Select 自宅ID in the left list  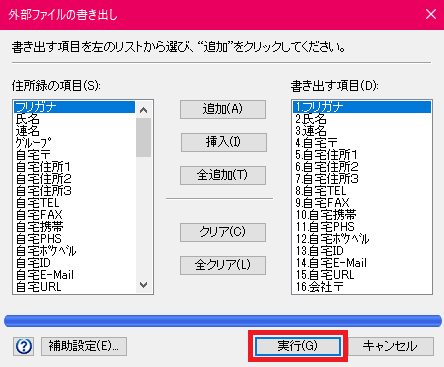(75, 263)
